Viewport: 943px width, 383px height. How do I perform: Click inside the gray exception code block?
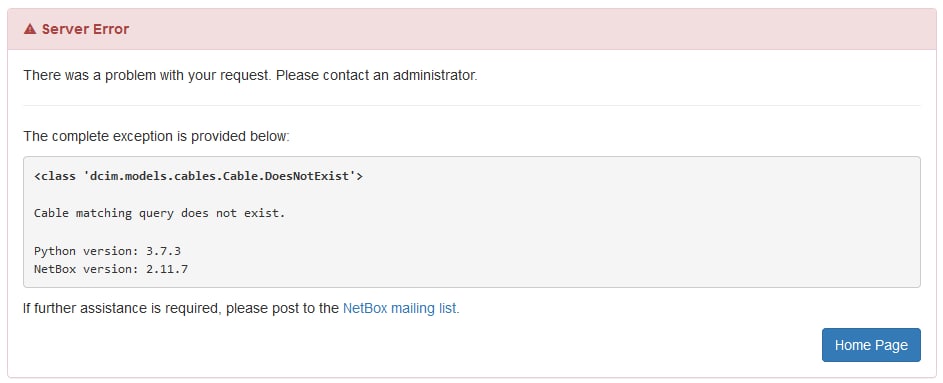(472, 222)
